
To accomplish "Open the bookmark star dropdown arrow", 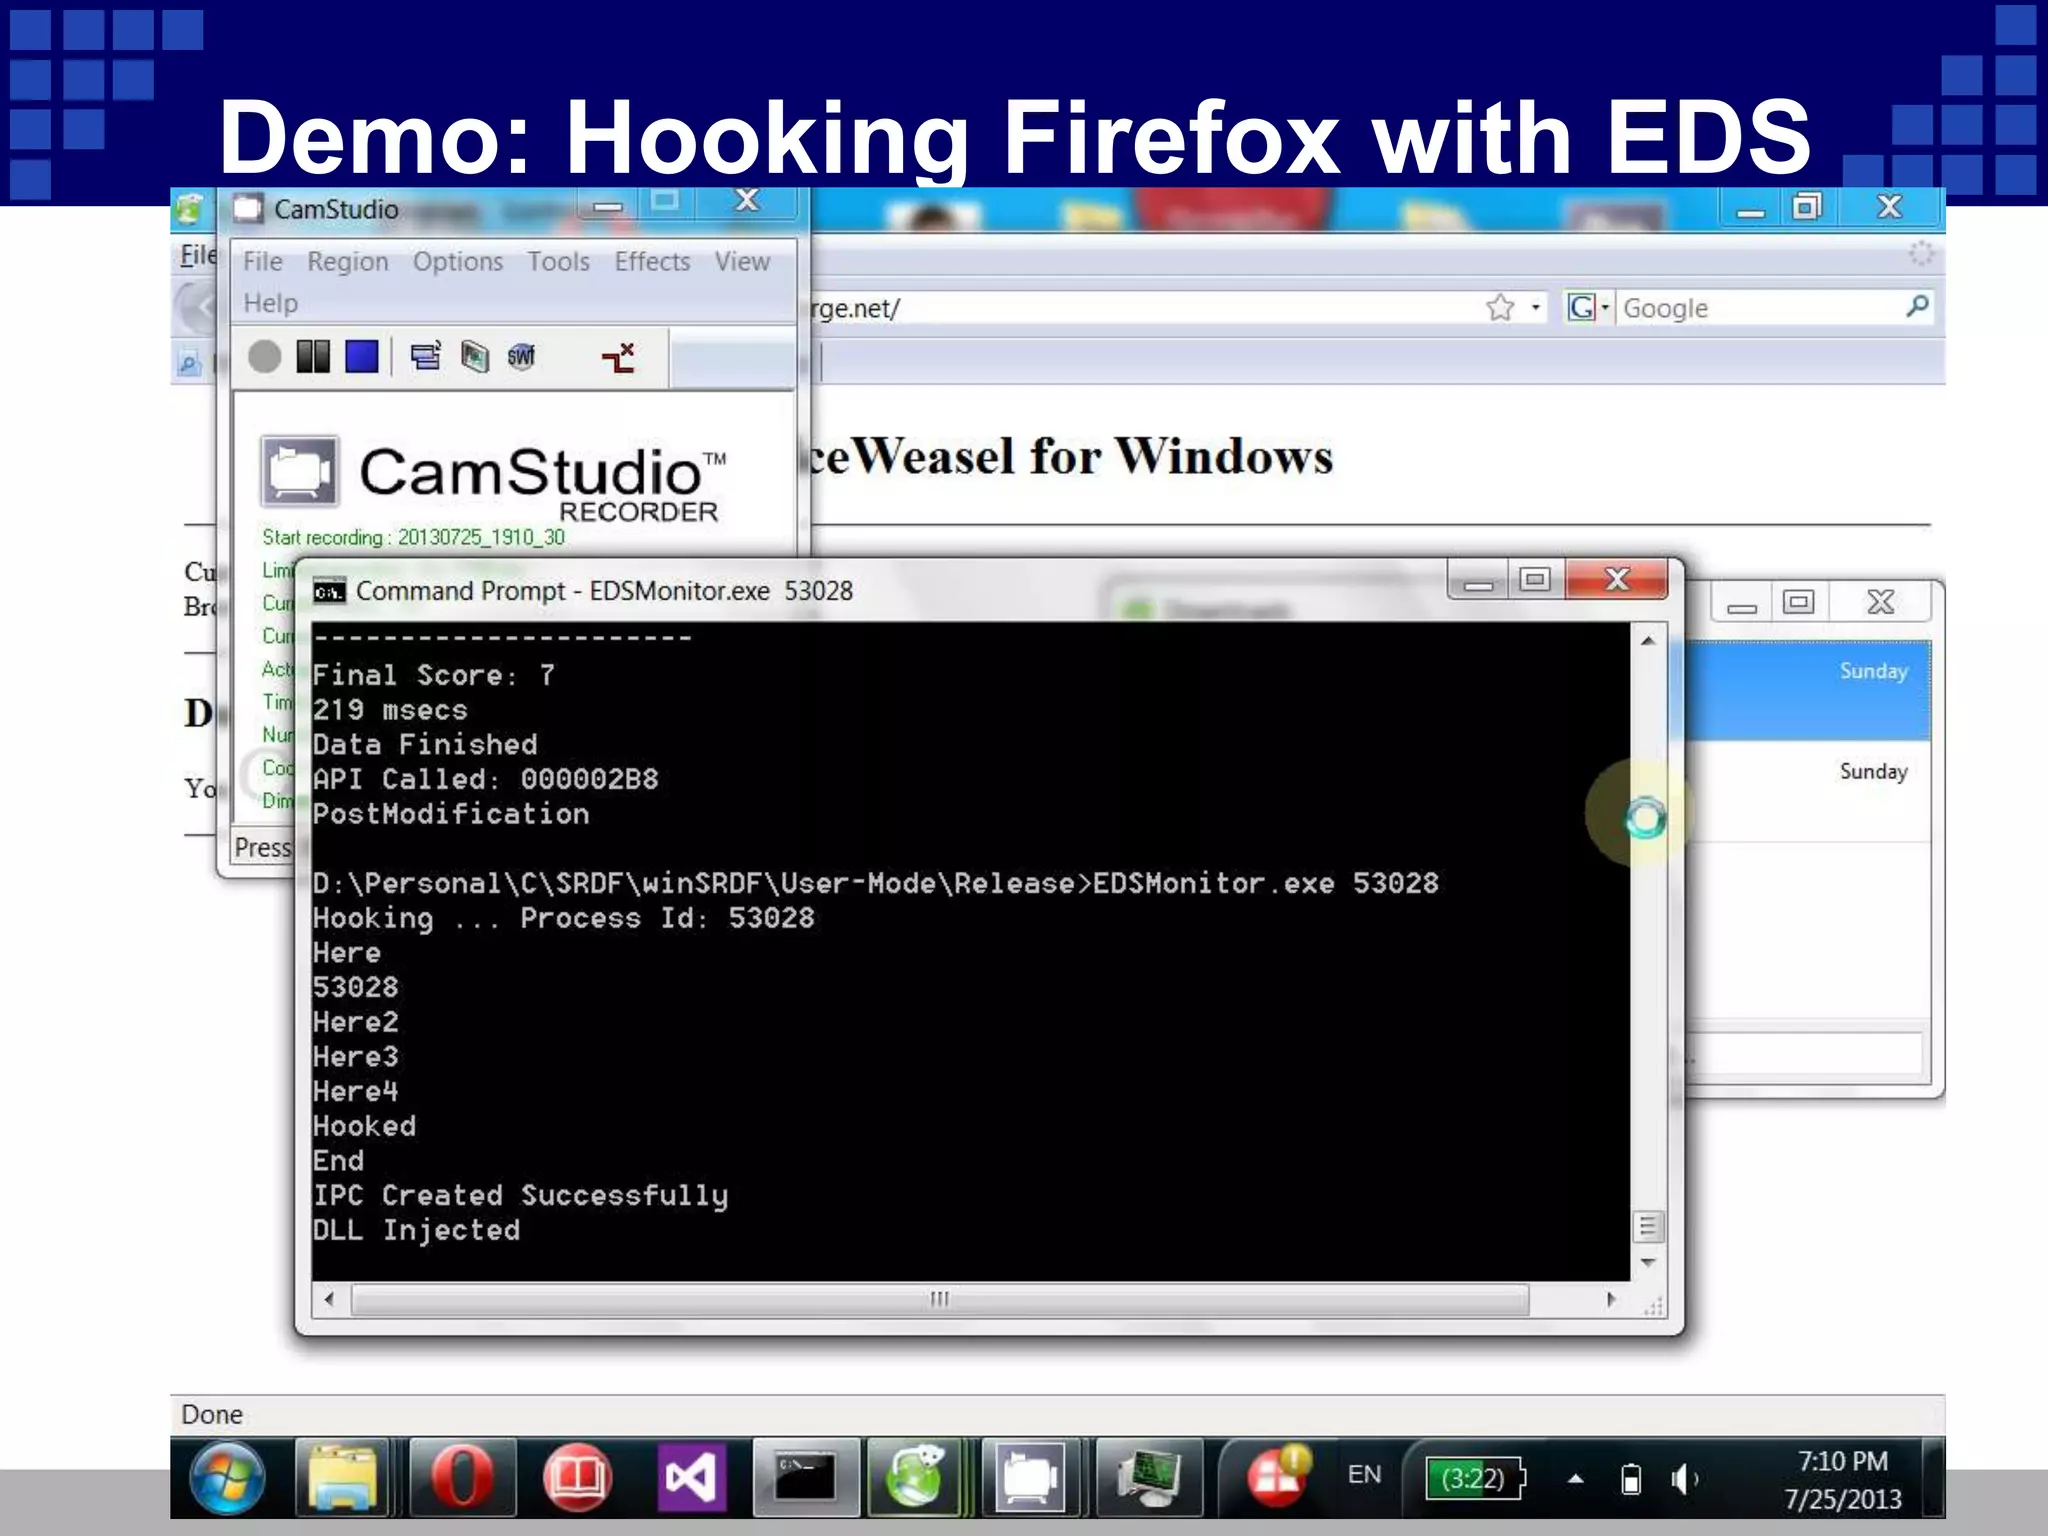I will click(1535, 307).
